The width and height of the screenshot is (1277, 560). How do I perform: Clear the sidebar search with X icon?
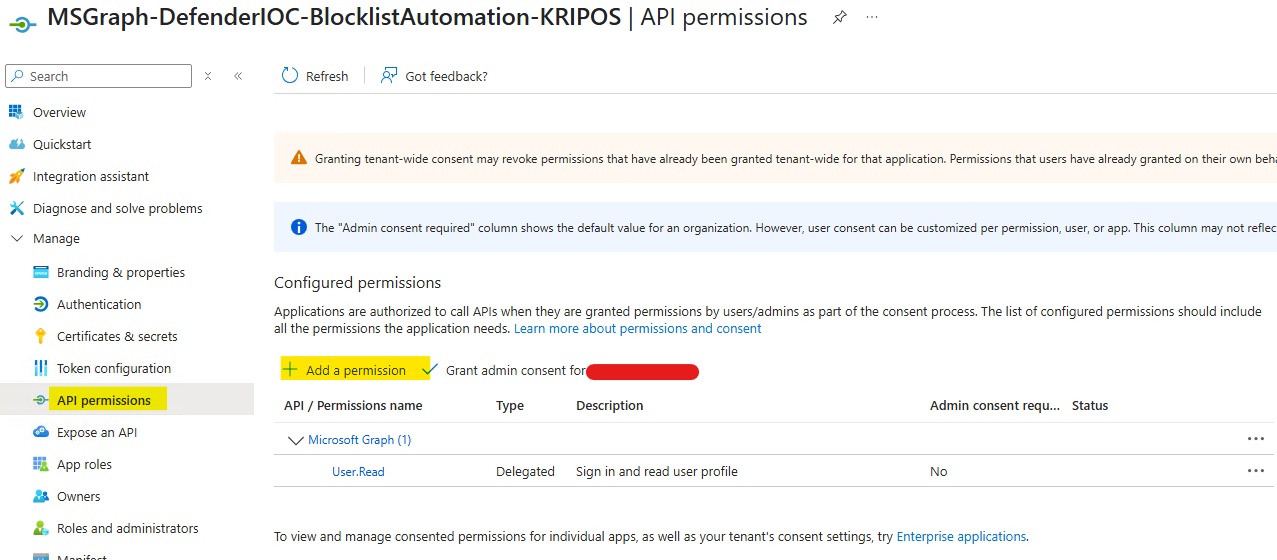(x=208, y=76)
